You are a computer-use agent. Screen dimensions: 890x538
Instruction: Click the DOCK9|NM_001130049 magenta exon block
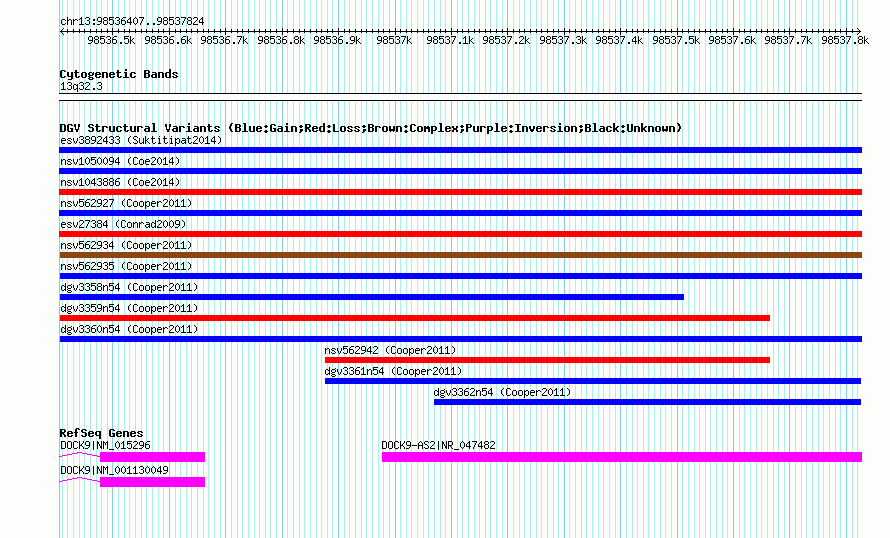[152, 482]
